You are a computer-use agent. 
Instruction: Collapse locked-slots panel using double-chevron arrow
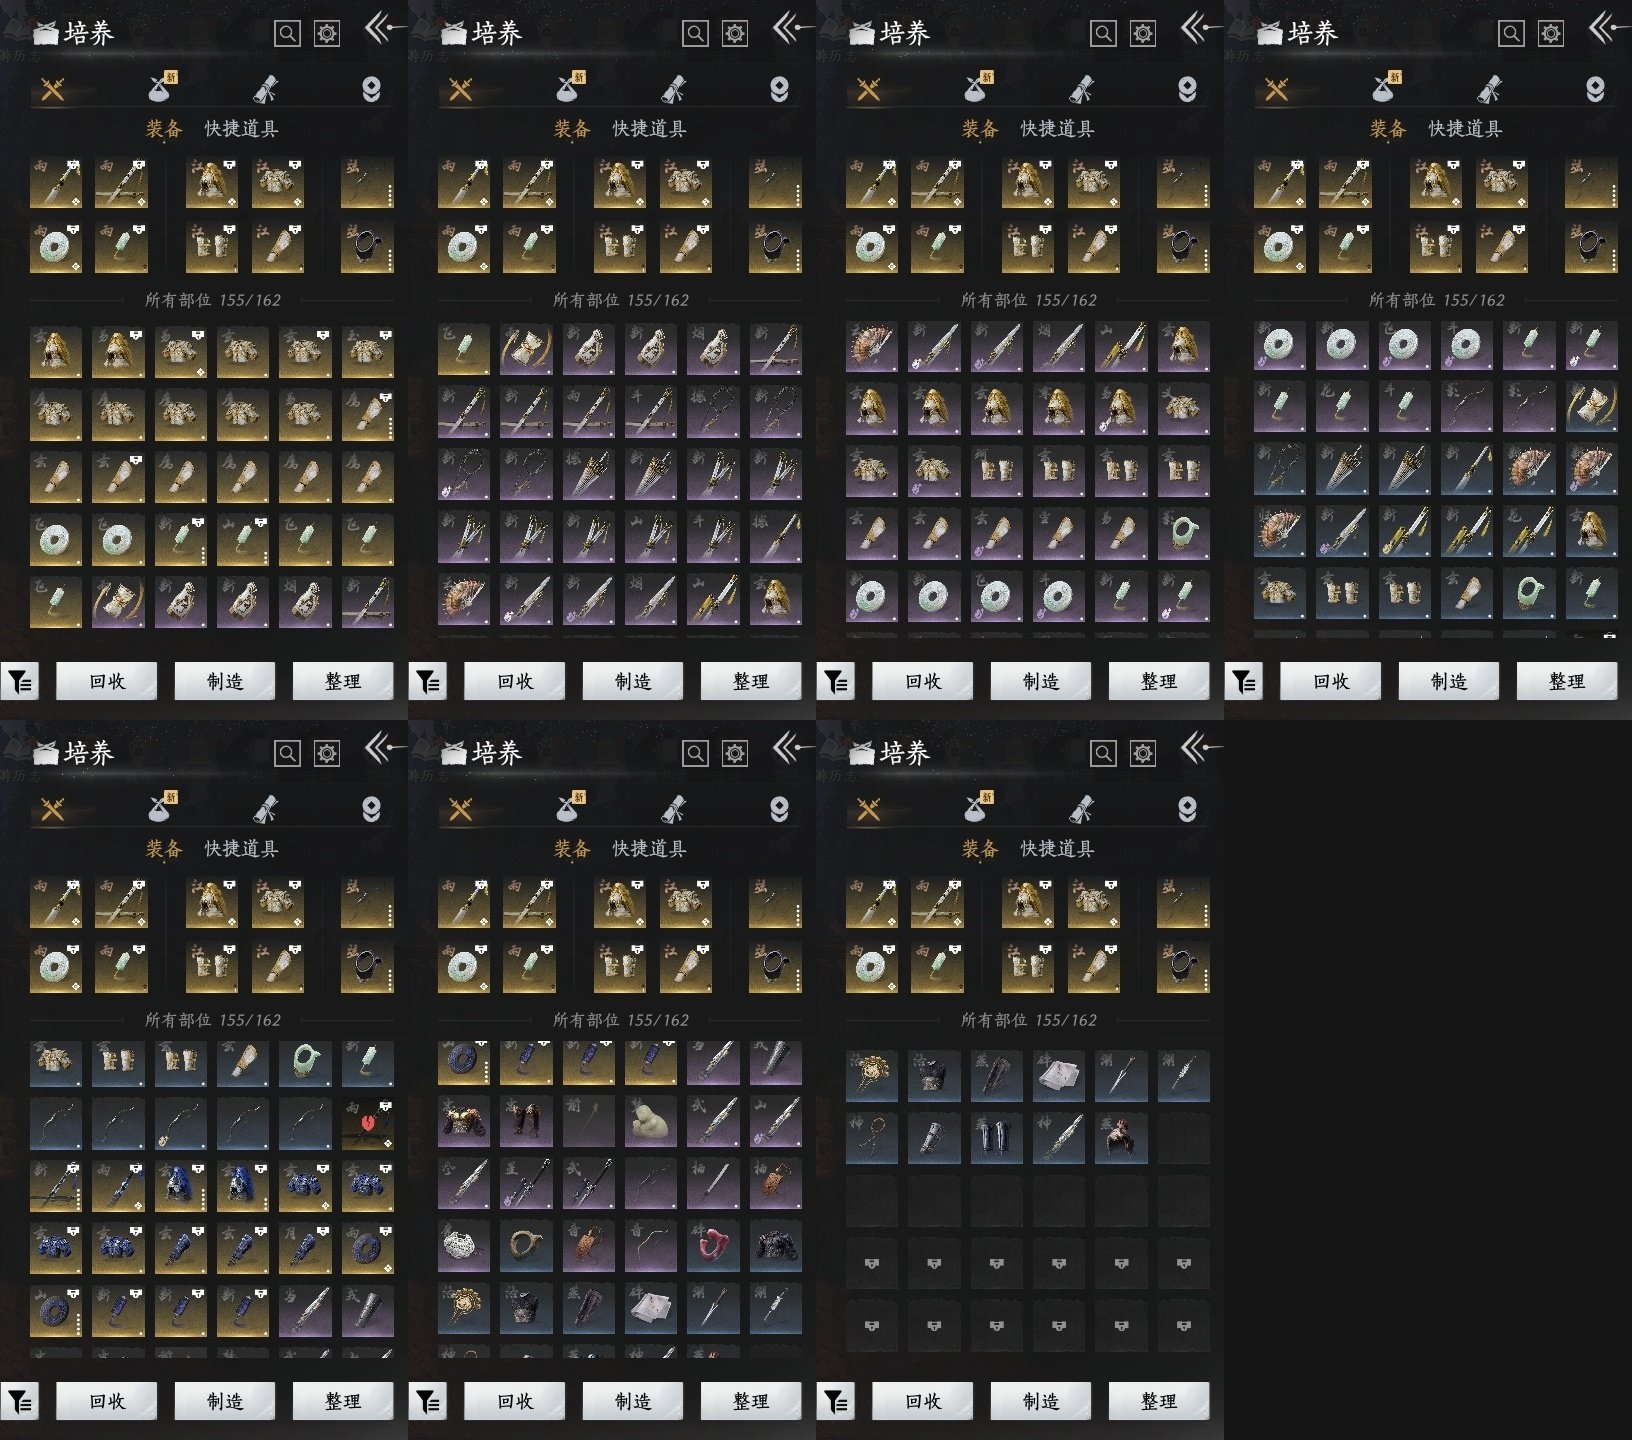(1200, 747)
